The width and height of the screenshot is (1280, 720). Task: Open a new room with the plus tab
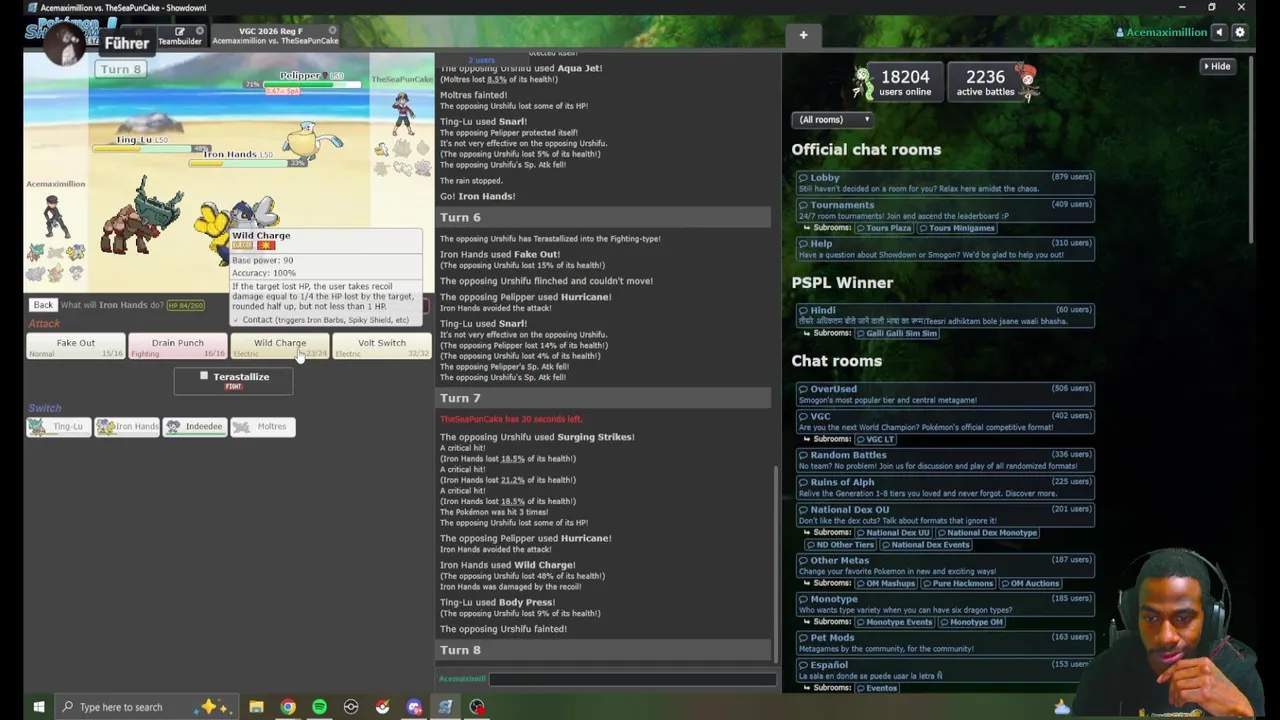click(803, 35)
